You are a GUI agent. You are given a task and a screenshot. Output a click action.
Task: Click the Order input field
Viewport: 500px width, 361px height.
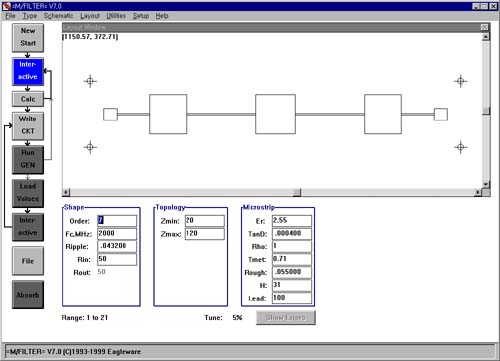click(117, 221)
